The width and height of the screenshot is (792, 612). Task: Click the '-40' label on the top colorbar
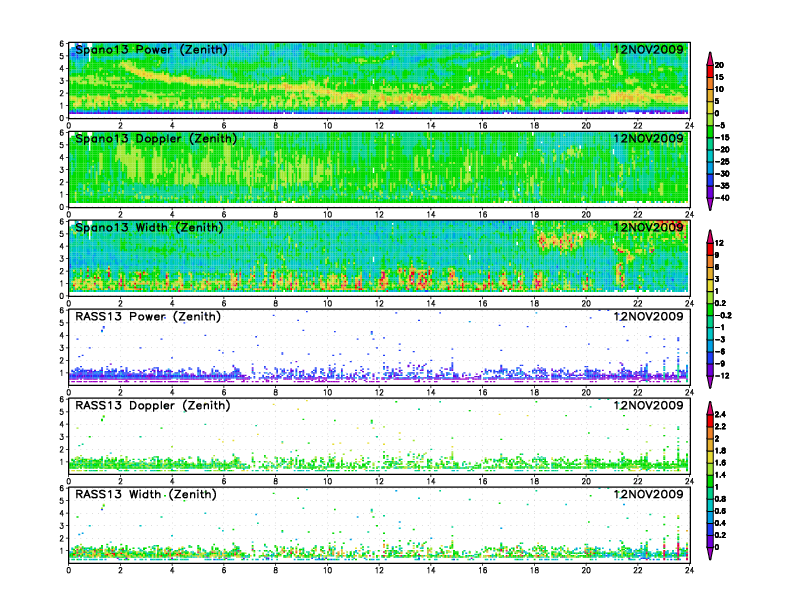[x=722, y=198]
